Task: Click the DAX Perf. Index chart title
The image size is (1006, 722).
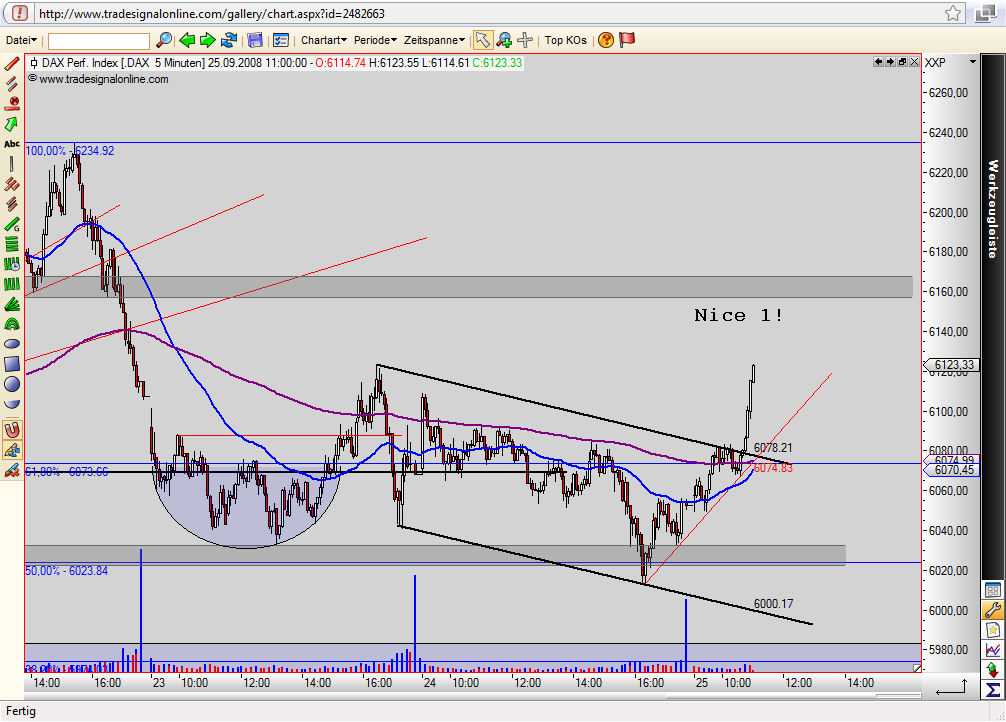Action: click(x=80, y=63)
